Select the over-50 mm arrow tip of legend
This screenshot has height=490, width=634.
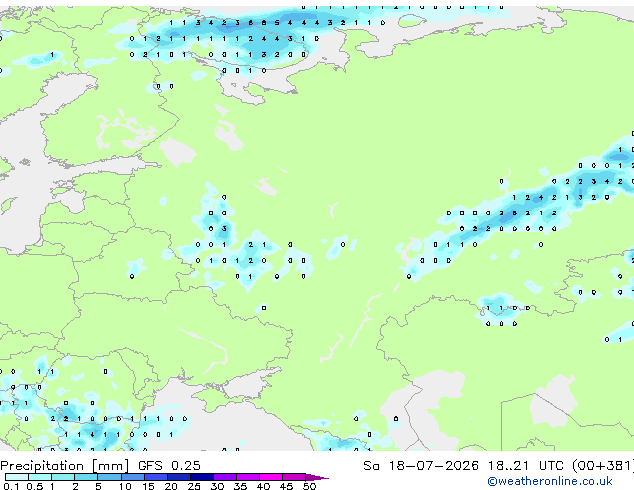(x=317, y=477)
